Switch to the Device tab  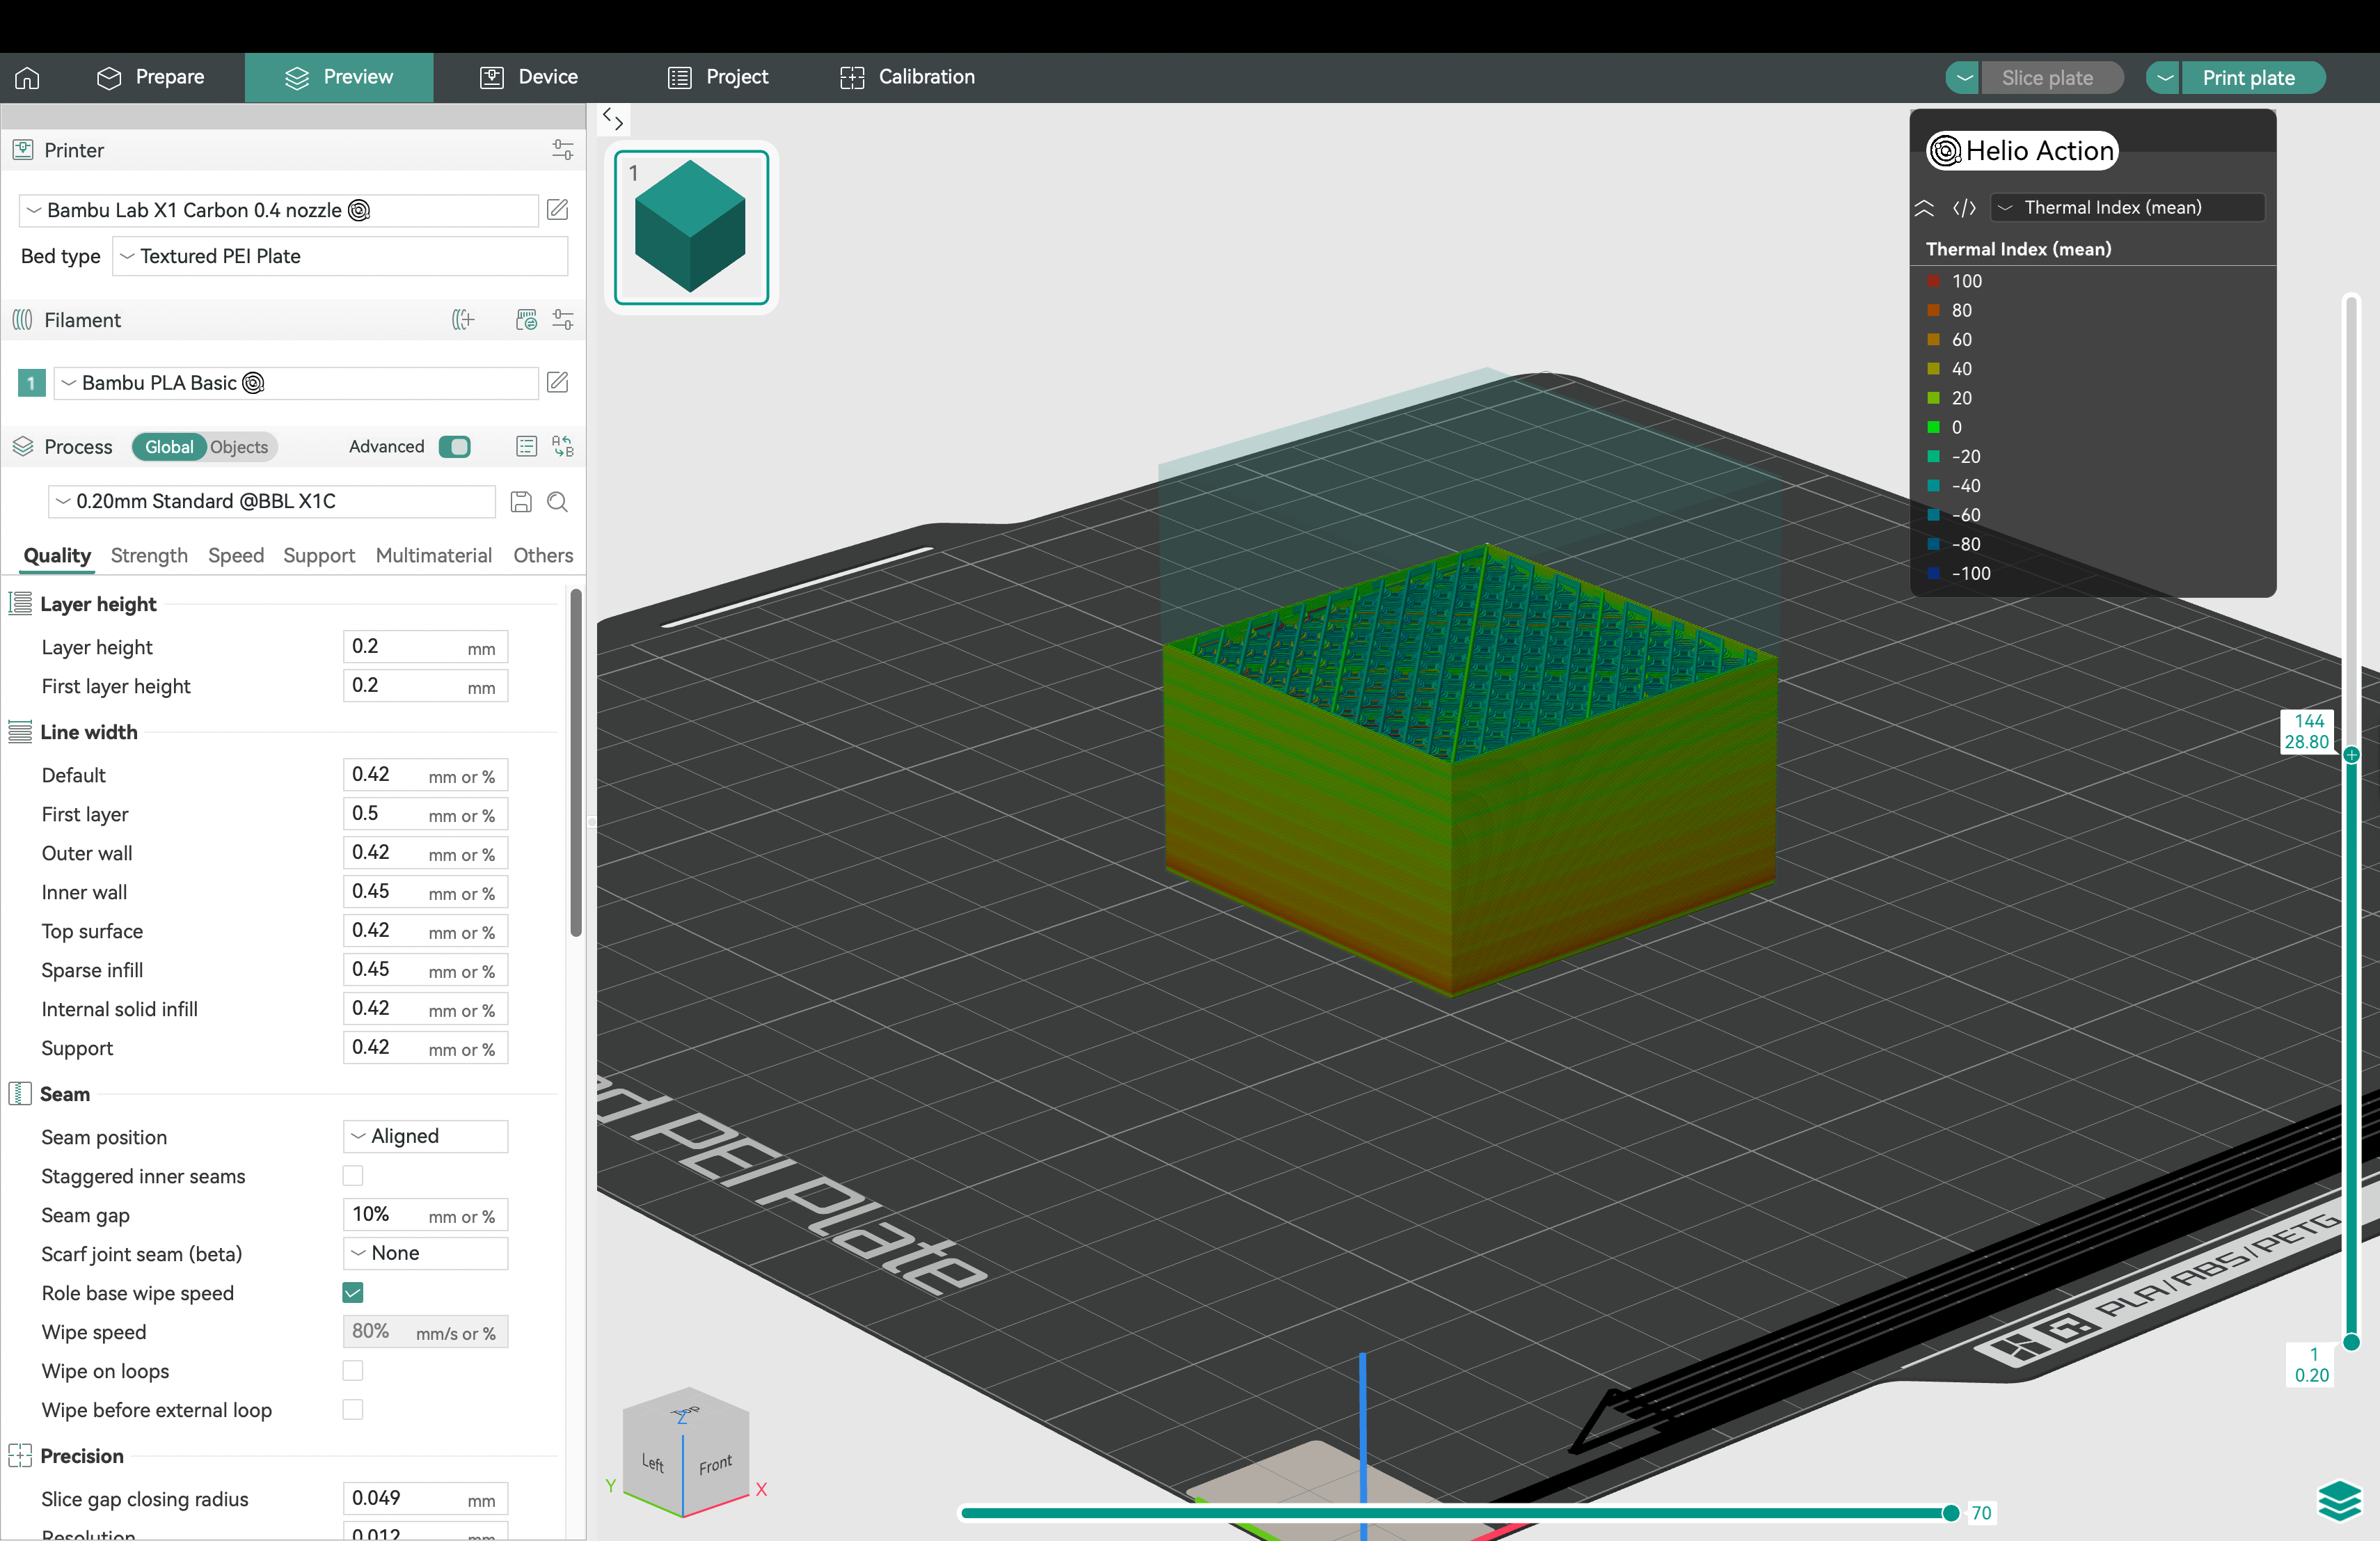529,78
